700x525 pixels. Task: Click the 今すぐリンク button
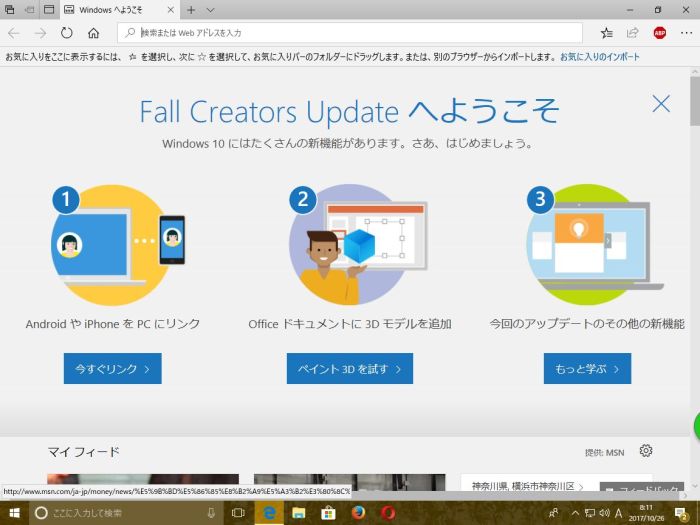point(112,368)
